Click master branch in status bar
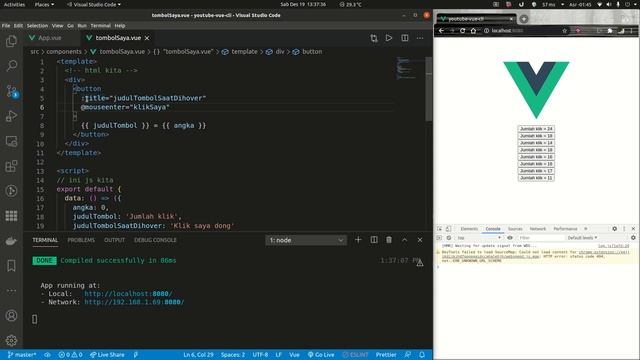Viewport: 640px width, 360px height. (x=22, y=355)
